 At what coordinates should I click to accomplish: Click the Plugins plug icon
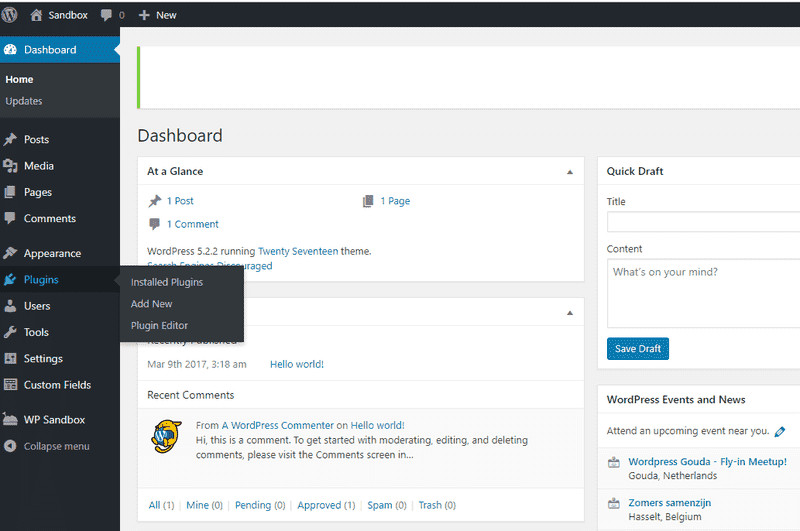point(10,280)
